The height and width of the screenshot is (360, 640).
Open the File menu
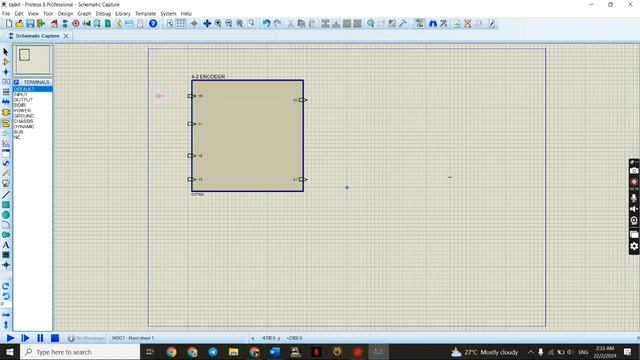[x=6, y=13]
